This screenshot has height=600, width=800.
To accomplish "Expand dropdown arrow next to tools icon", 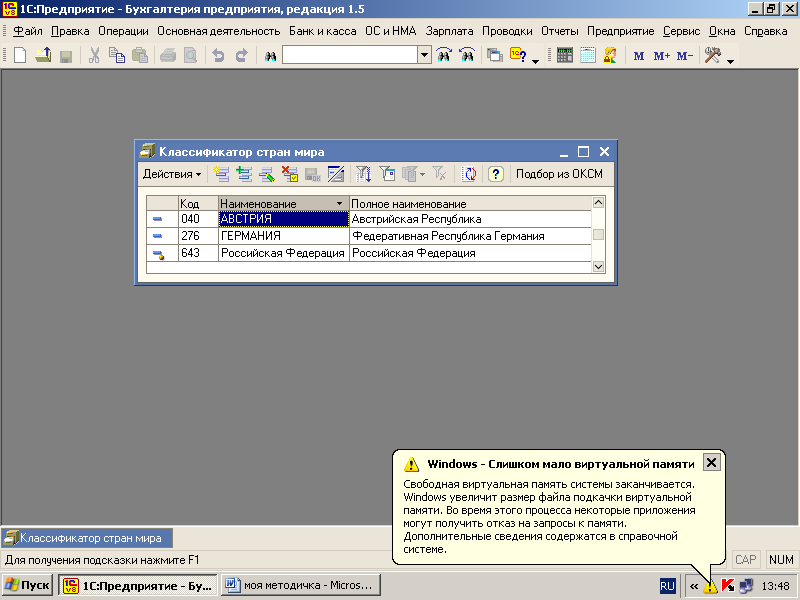I will (730, 61).
